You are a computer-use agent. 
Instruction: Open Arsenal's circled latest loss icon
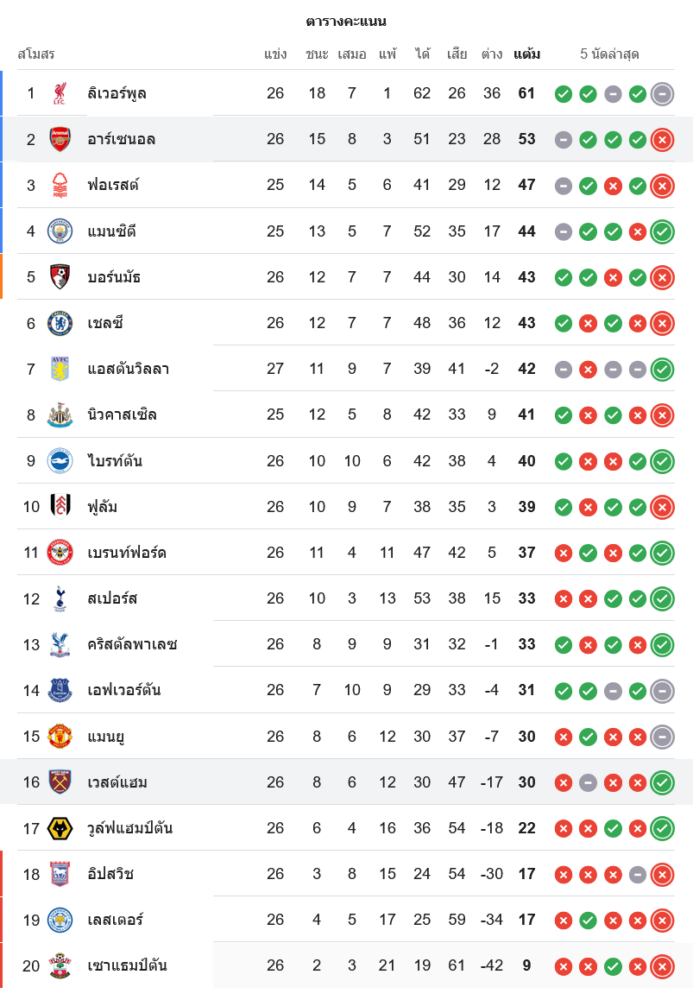661,140
